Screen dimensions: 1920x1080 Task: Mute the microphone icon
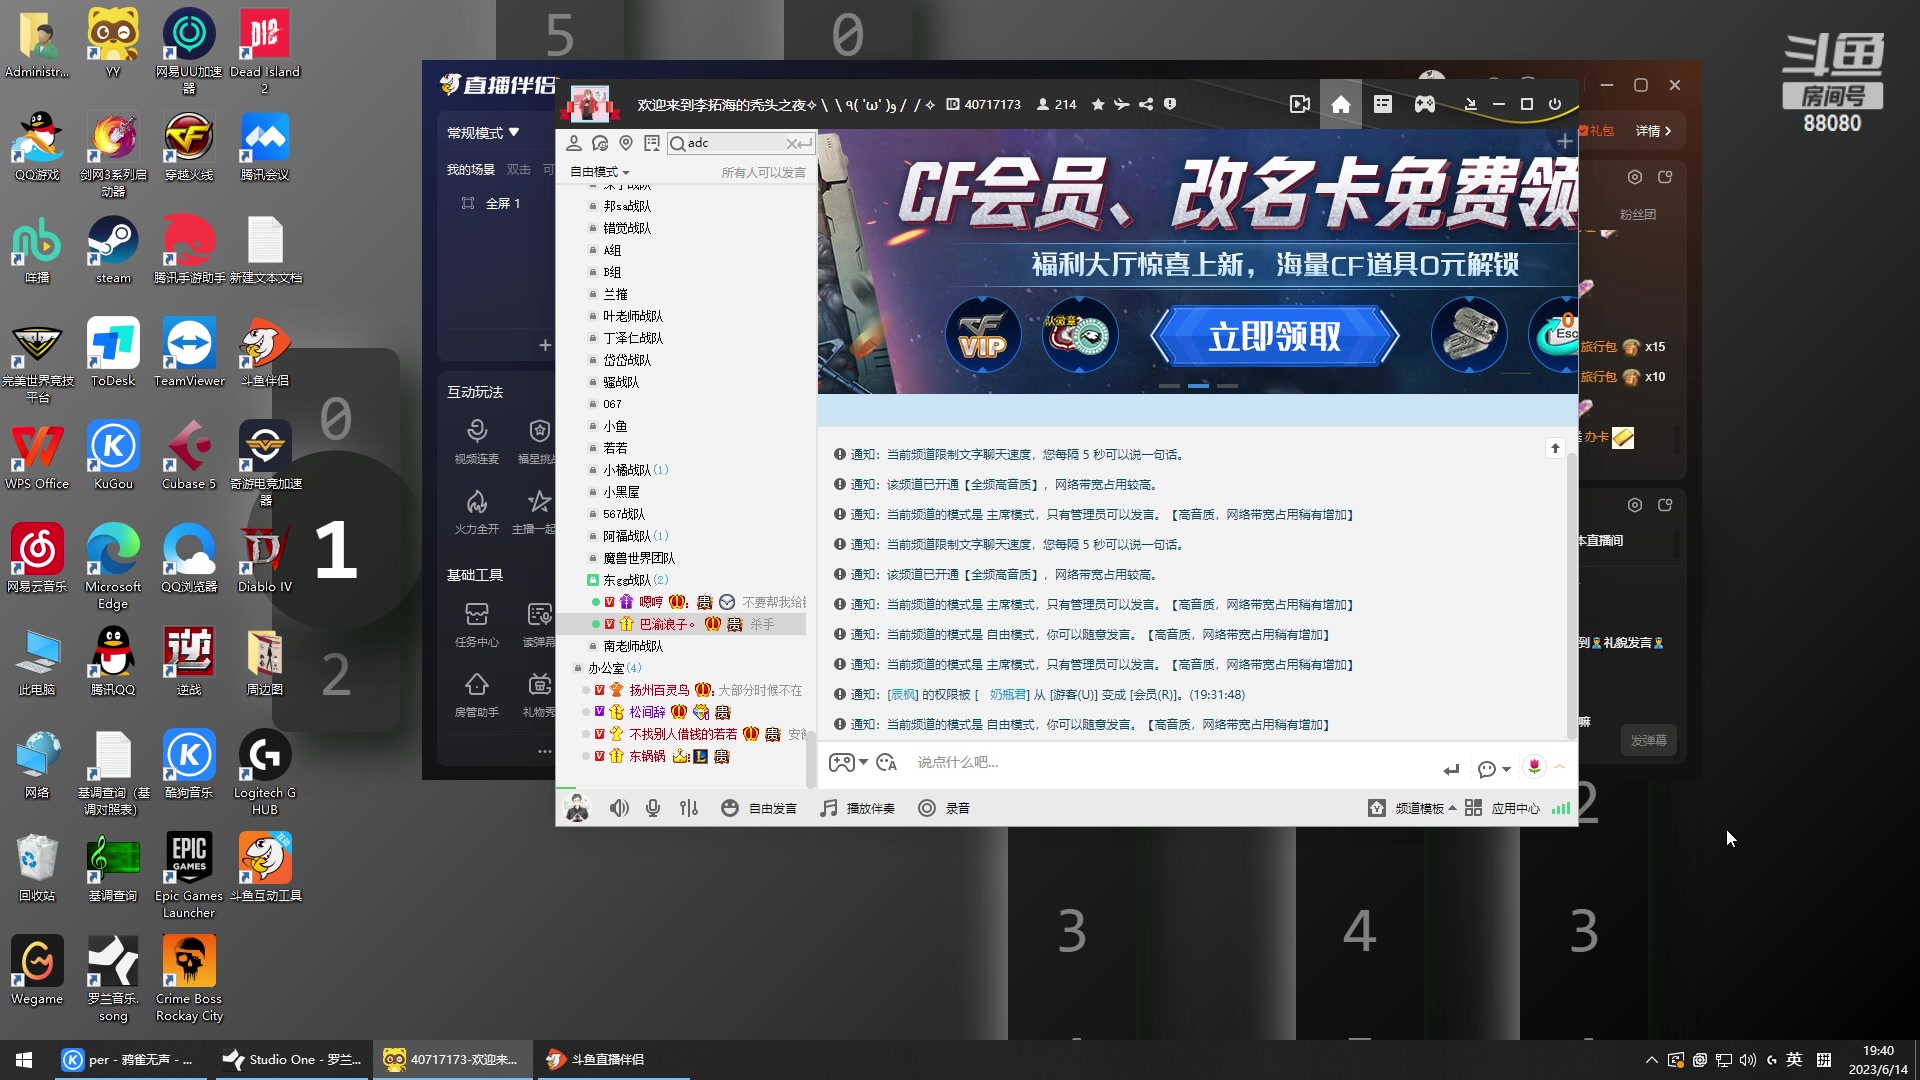coord(652,807)
